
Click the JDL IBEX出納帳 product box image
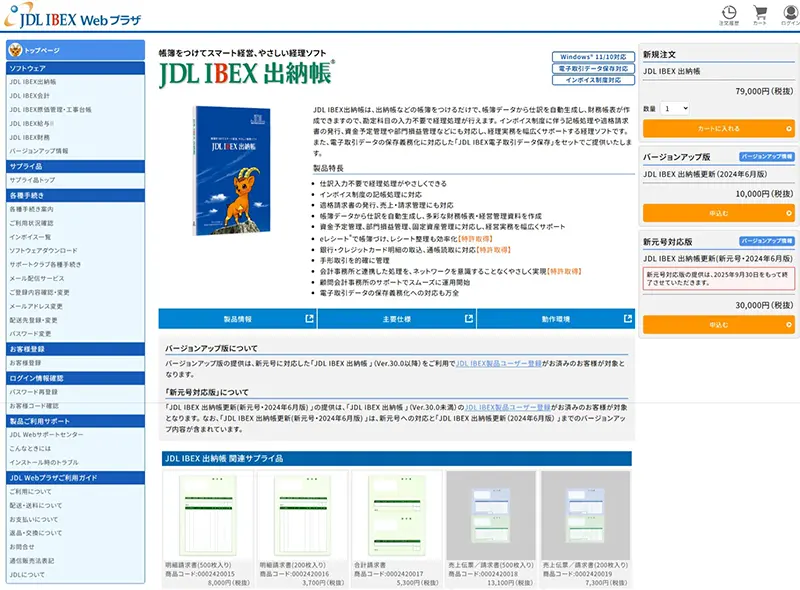pyautogui.click(x=232, y=170)
